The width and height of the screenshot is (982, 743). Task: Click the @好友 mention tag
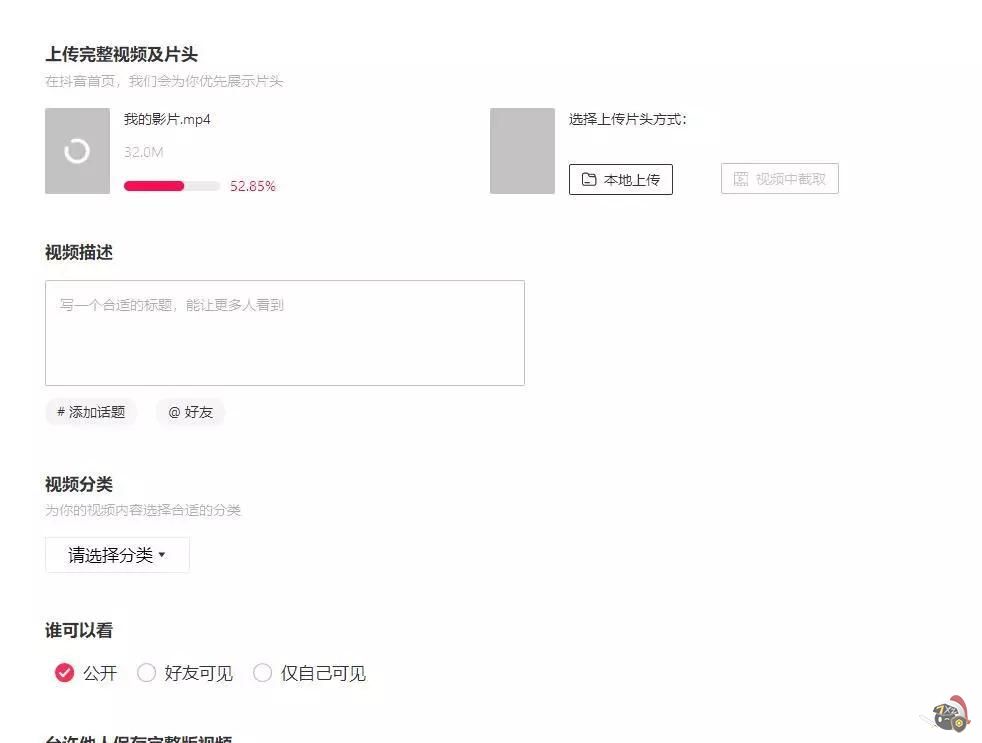point(190,412)
